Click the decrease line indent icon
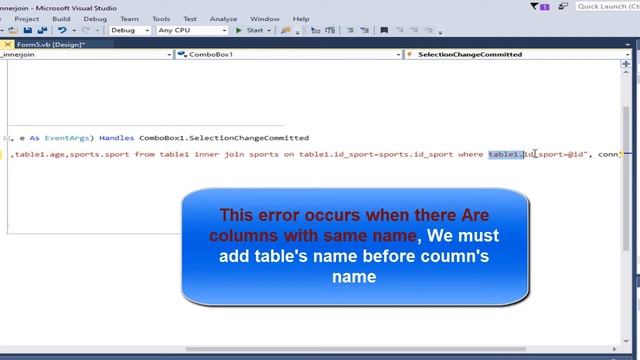The height and width of the screenshot is (360, 640). (350, 30)
